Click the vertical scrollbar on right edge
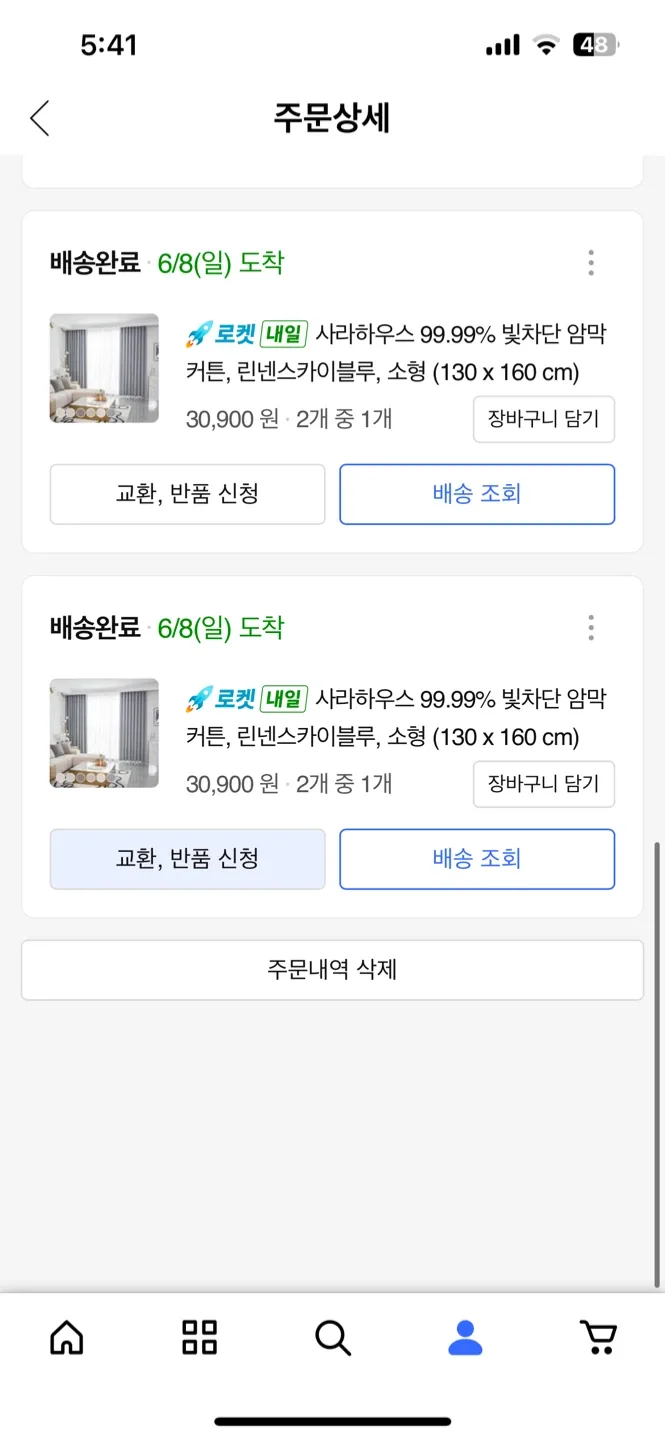Image resolution: width=665 pixels, height=1440 pixels. tap(657, 1060)
